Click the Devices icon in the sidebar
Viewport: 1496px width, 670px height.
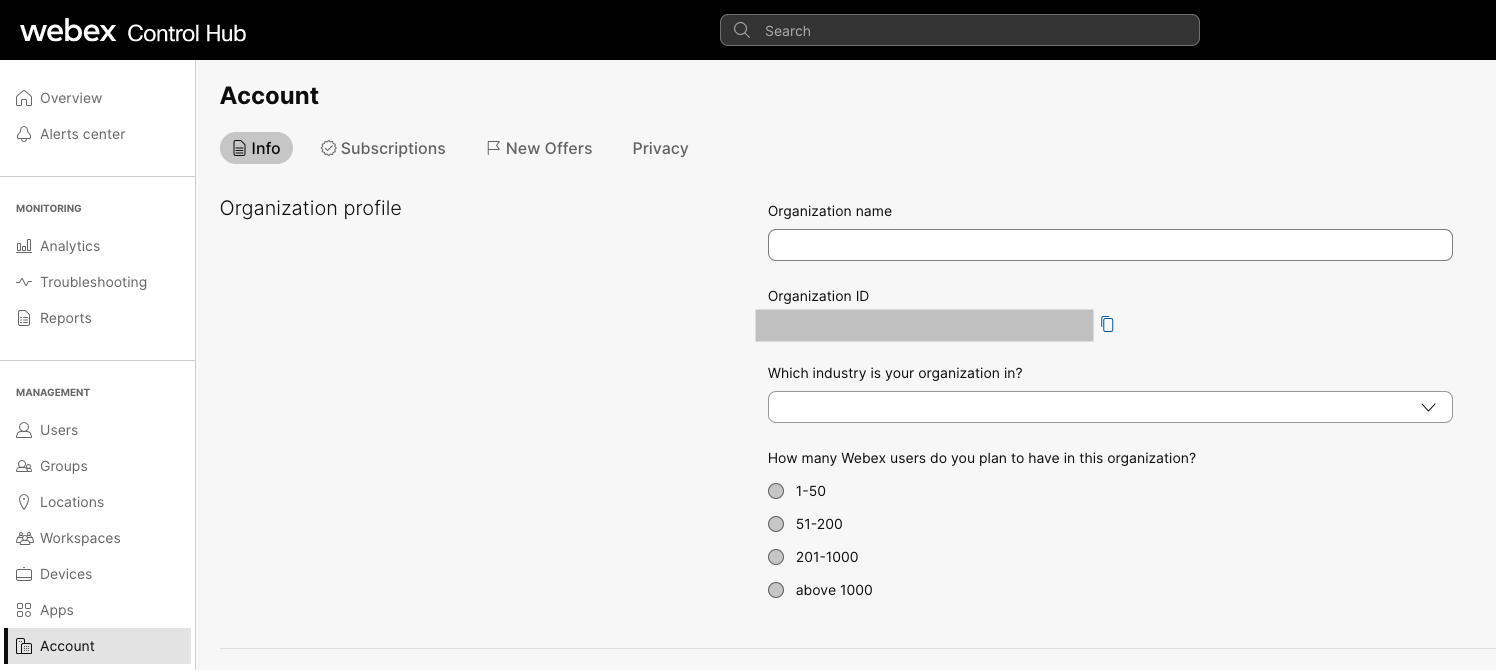point(23,574)
